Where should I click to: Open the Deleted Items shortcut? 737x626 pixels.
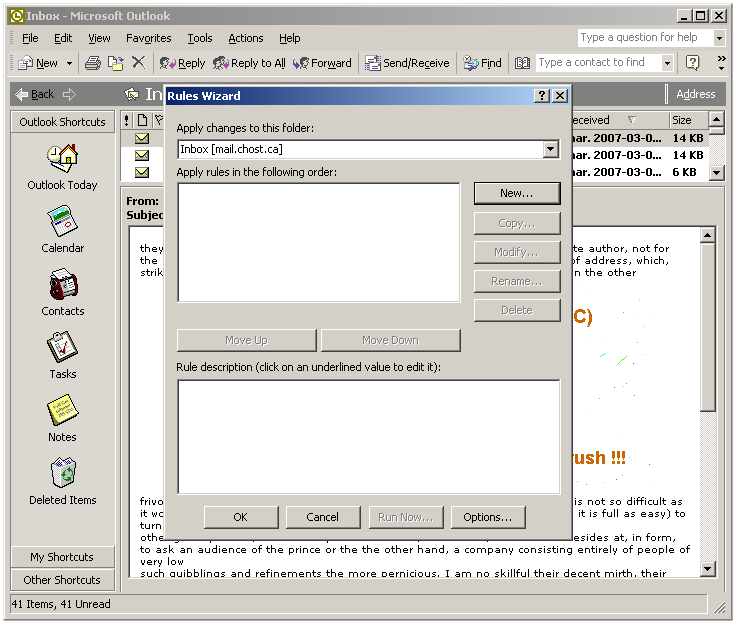(x=63, y=481)
